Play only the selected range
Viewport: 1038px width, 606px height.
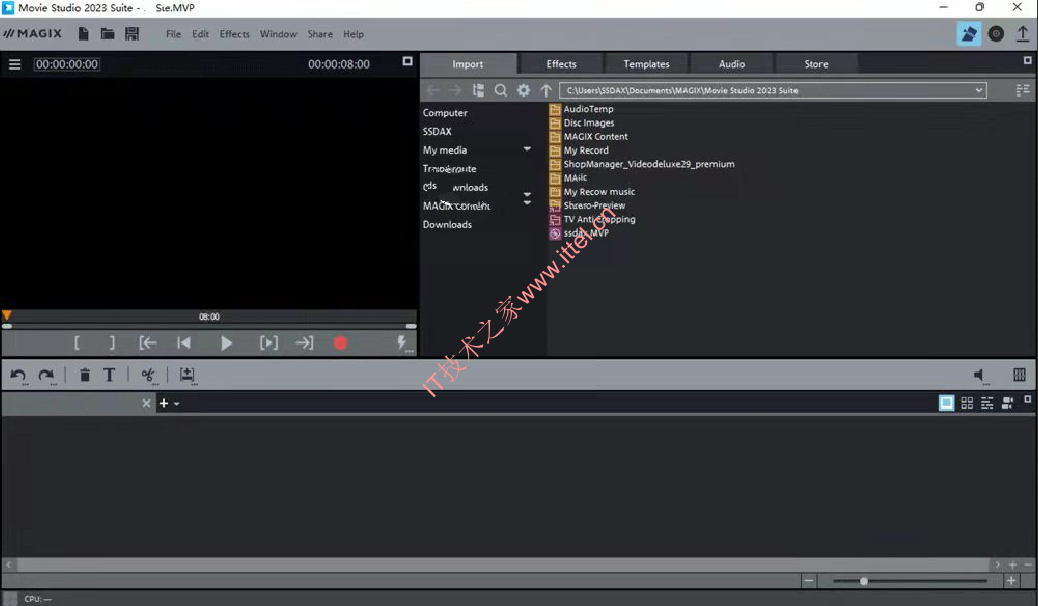click(x=269, y=342)
